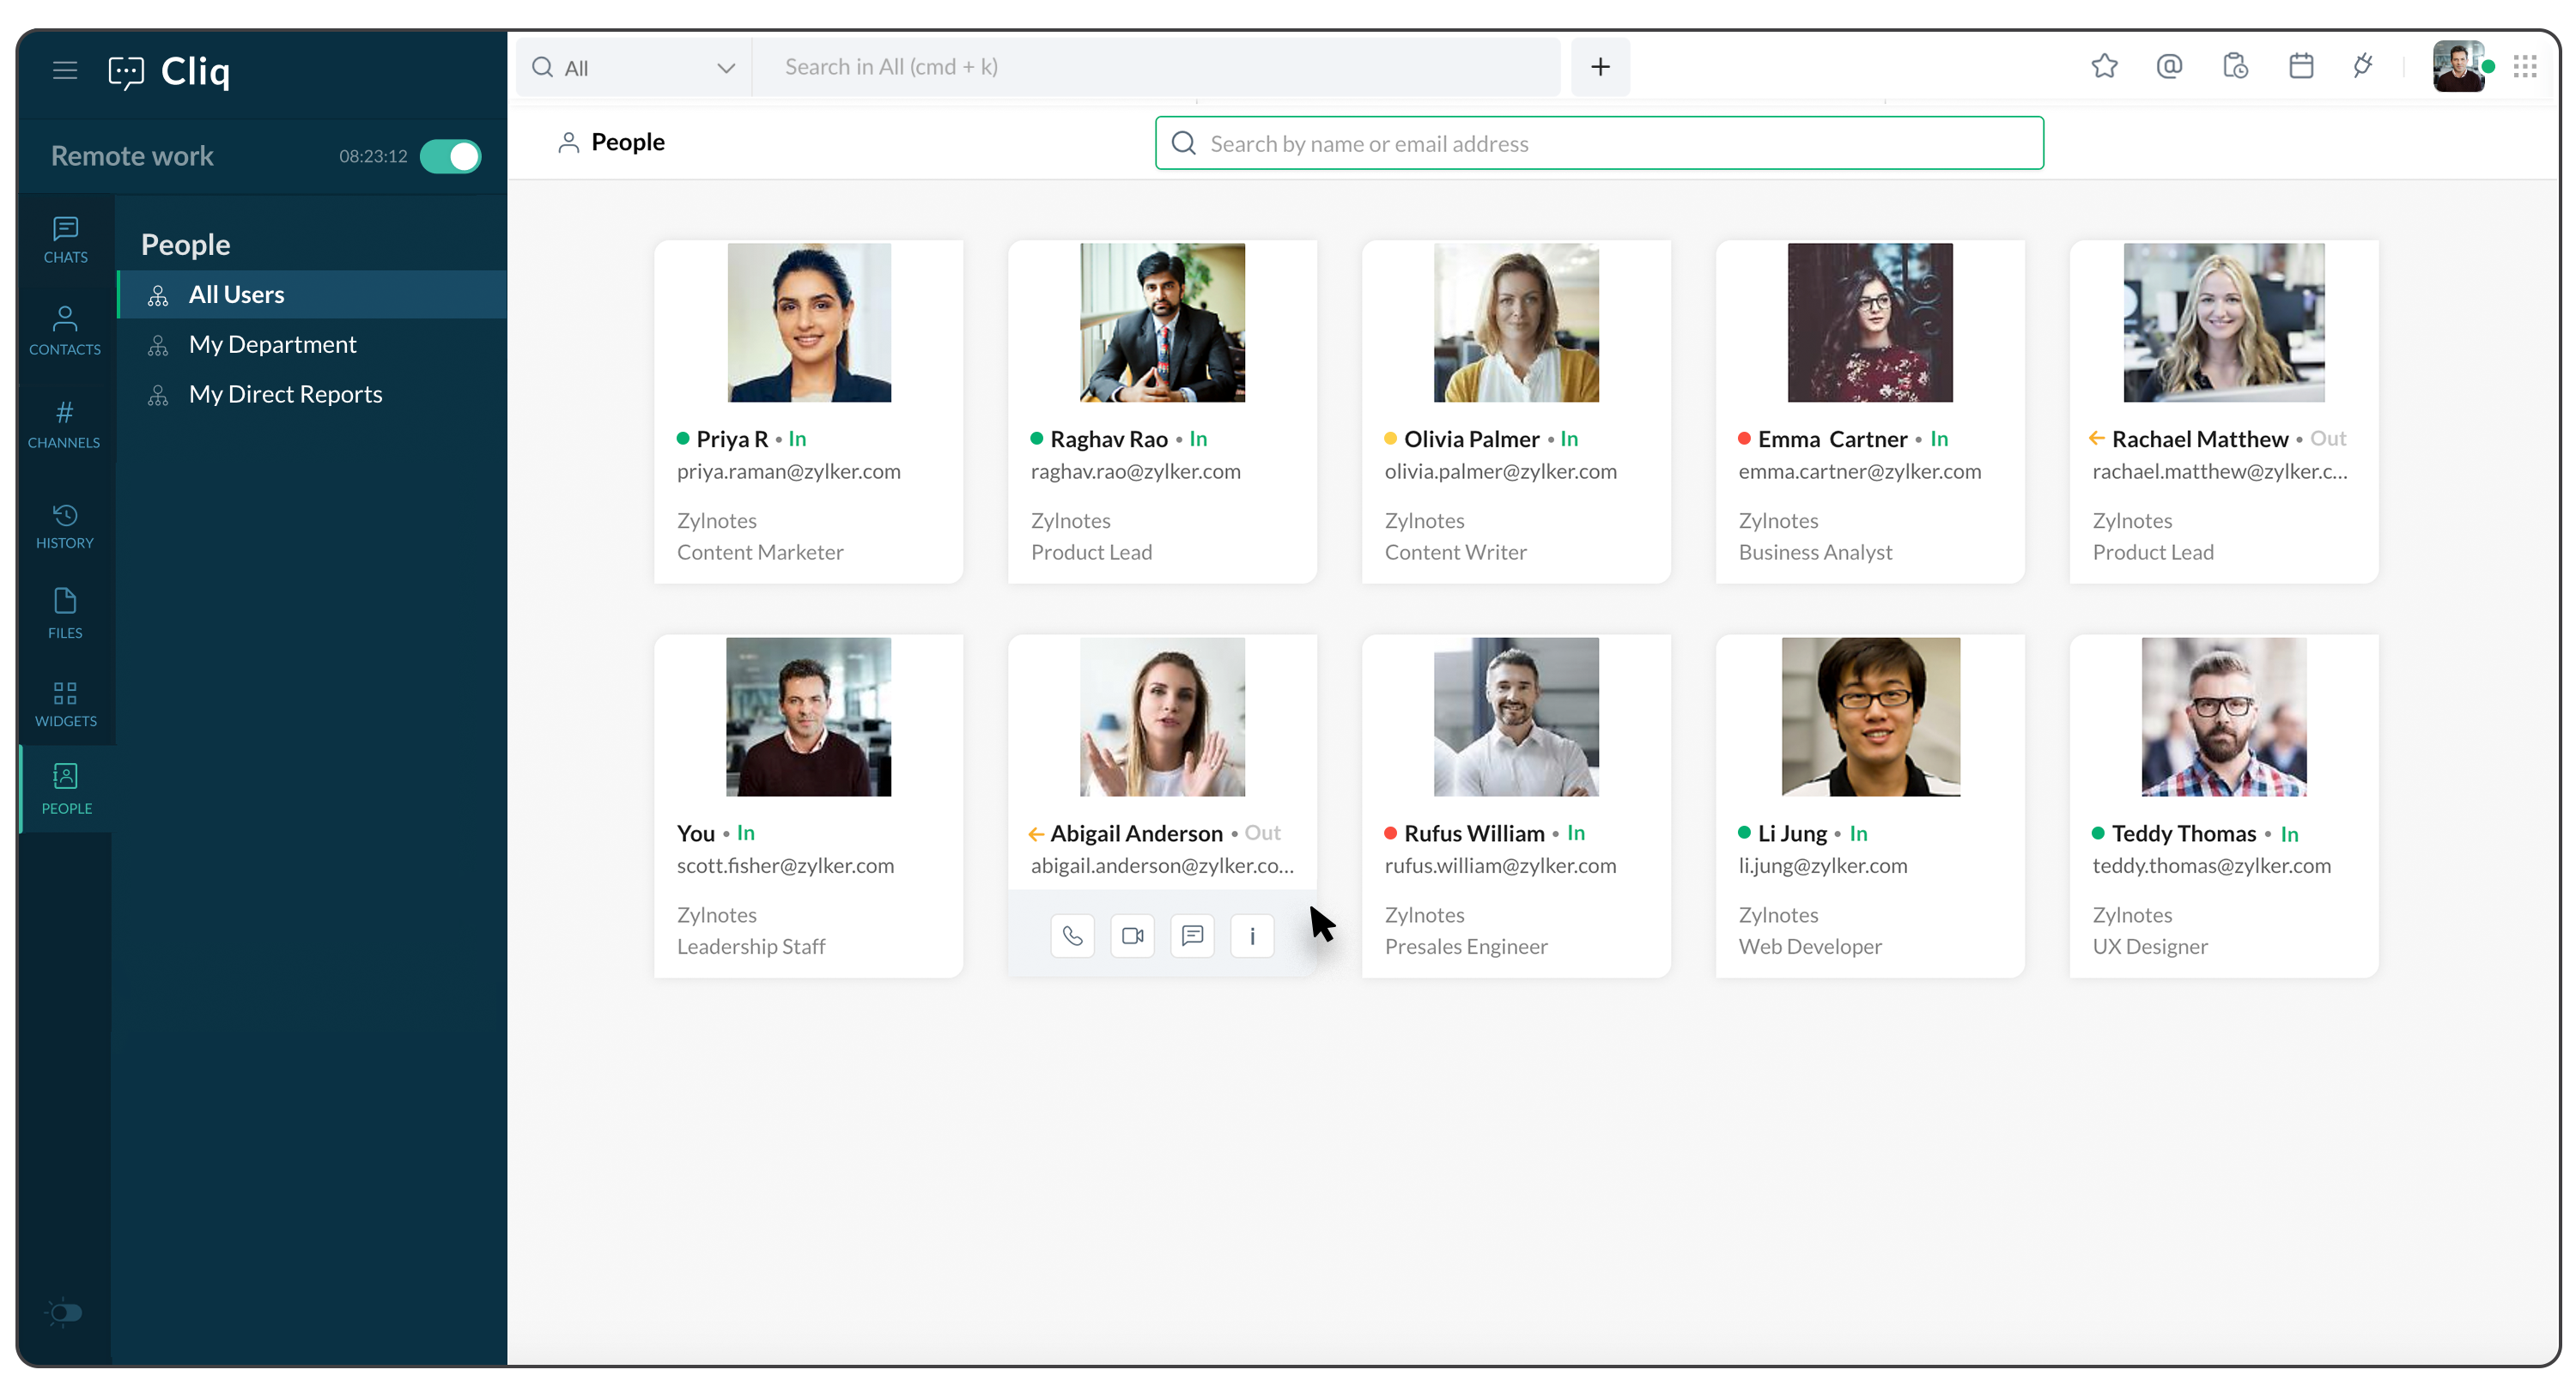
Task: Switch to My Department view
Action: click(273, 344)
